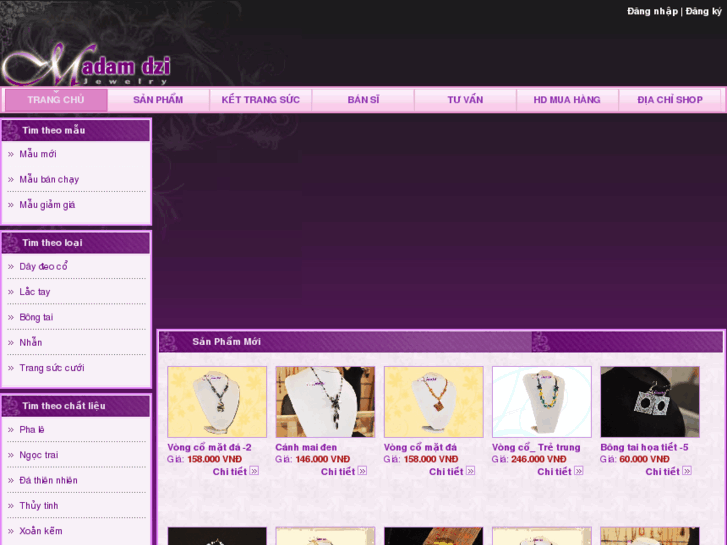Open thumbnail of Vòng cổ_ Trẻ trung
The width and height of the screenshot is (727, 545).
point(542,402)
